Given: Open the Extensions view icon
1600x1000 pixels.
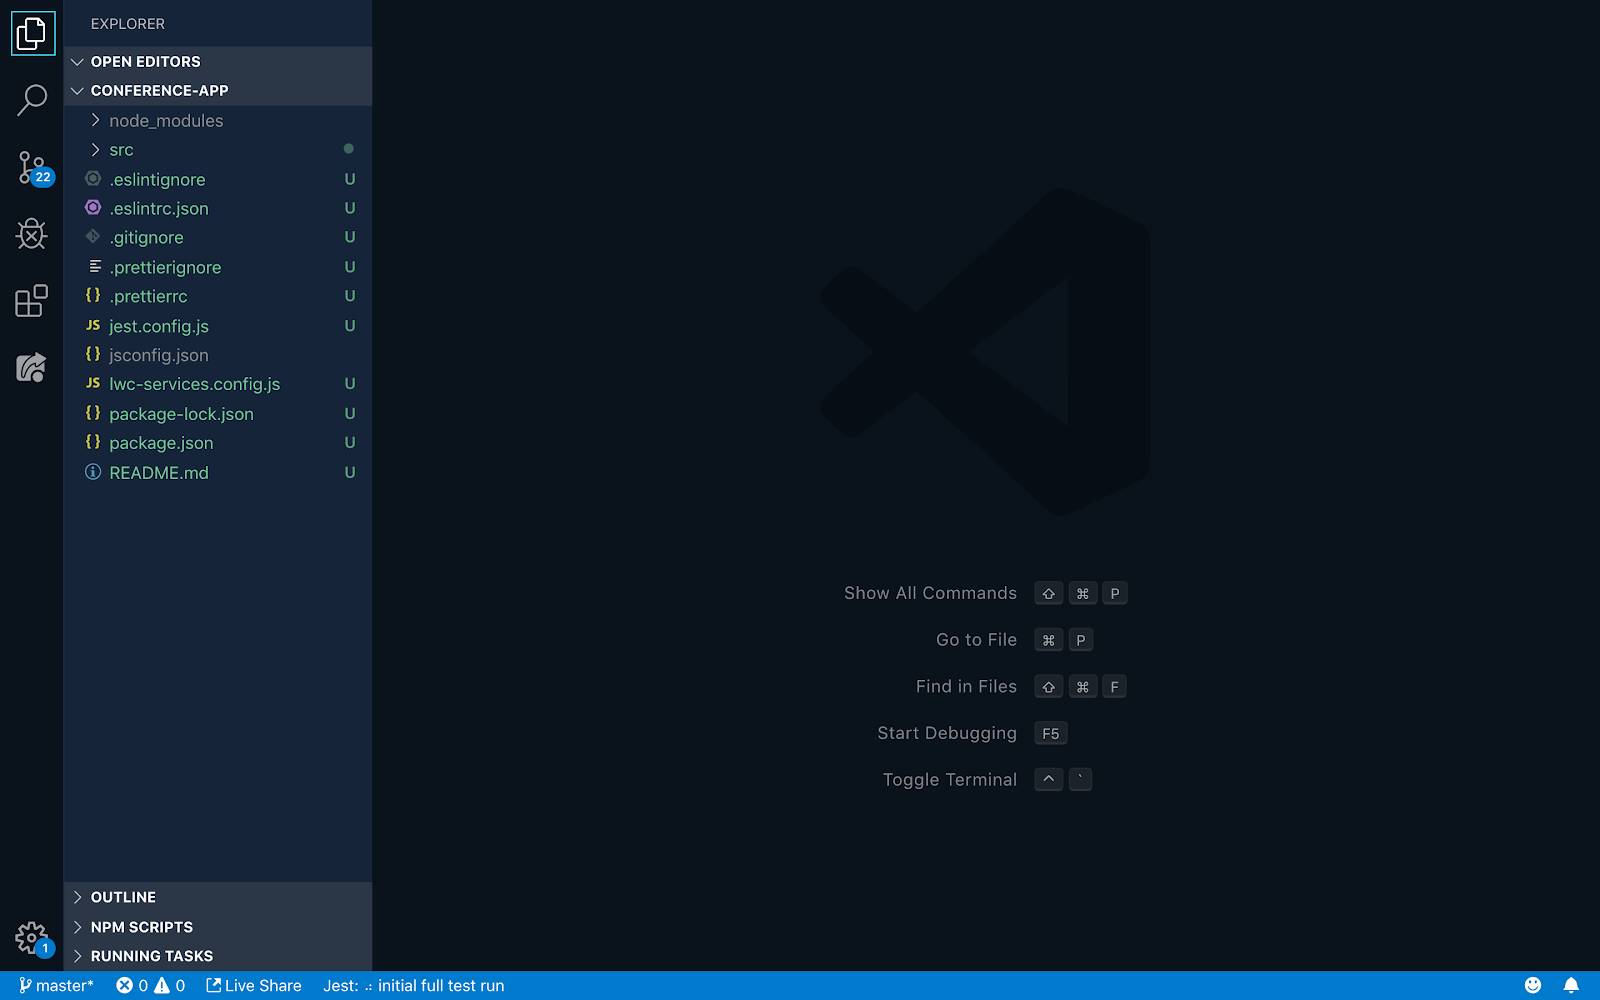Looking at the screenshot, I should click(32, 301).
